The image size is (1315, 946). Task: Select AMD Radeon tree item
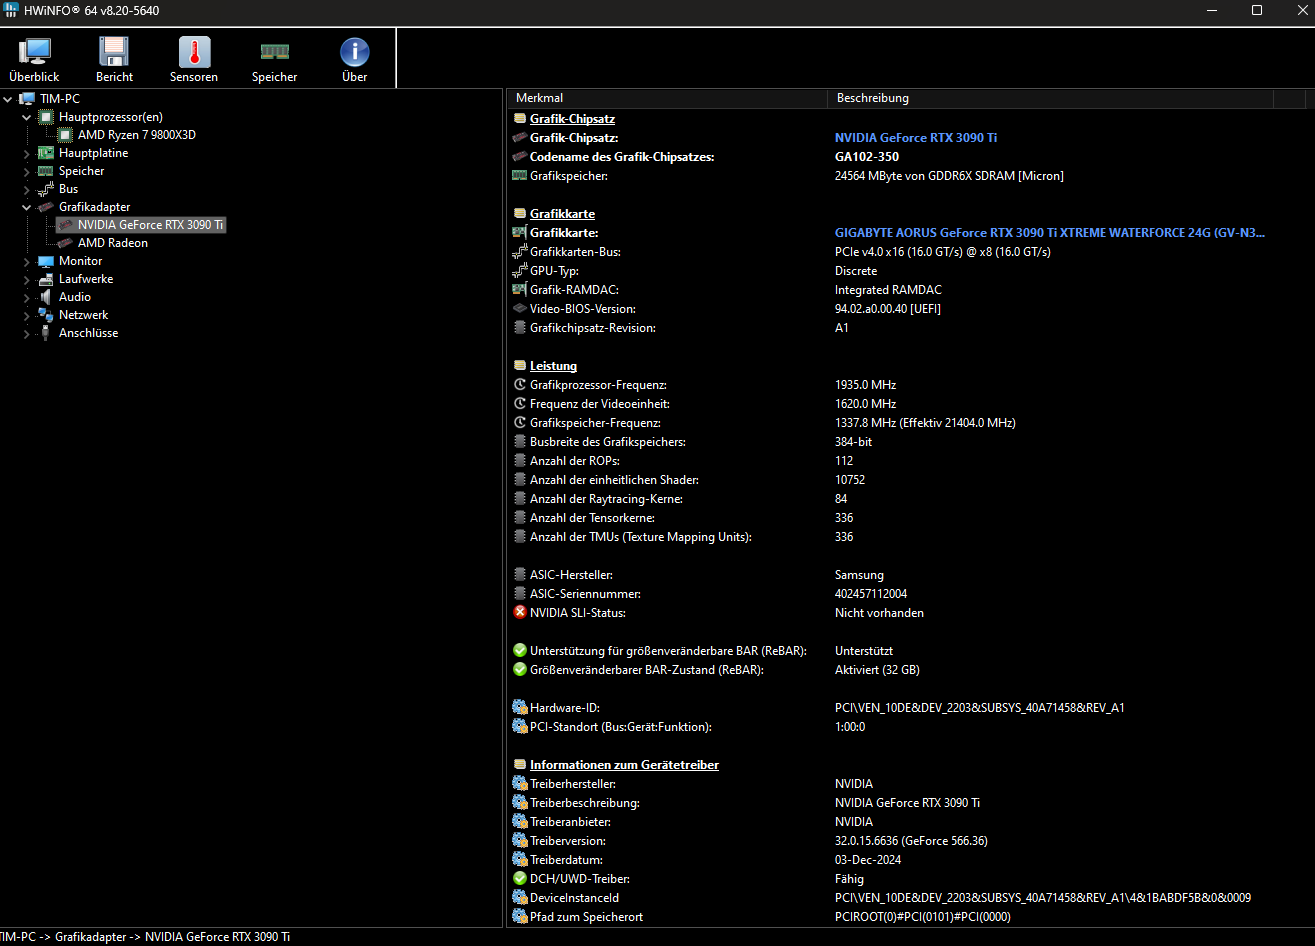112,243
